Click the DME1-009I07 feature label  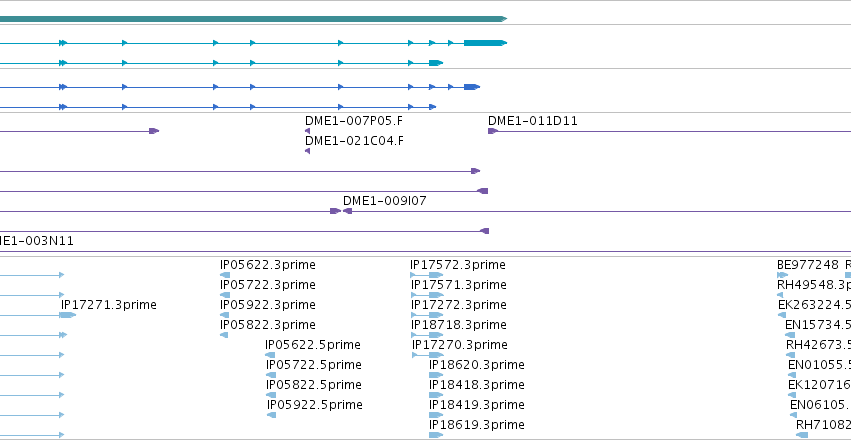[x=384, y=201]
